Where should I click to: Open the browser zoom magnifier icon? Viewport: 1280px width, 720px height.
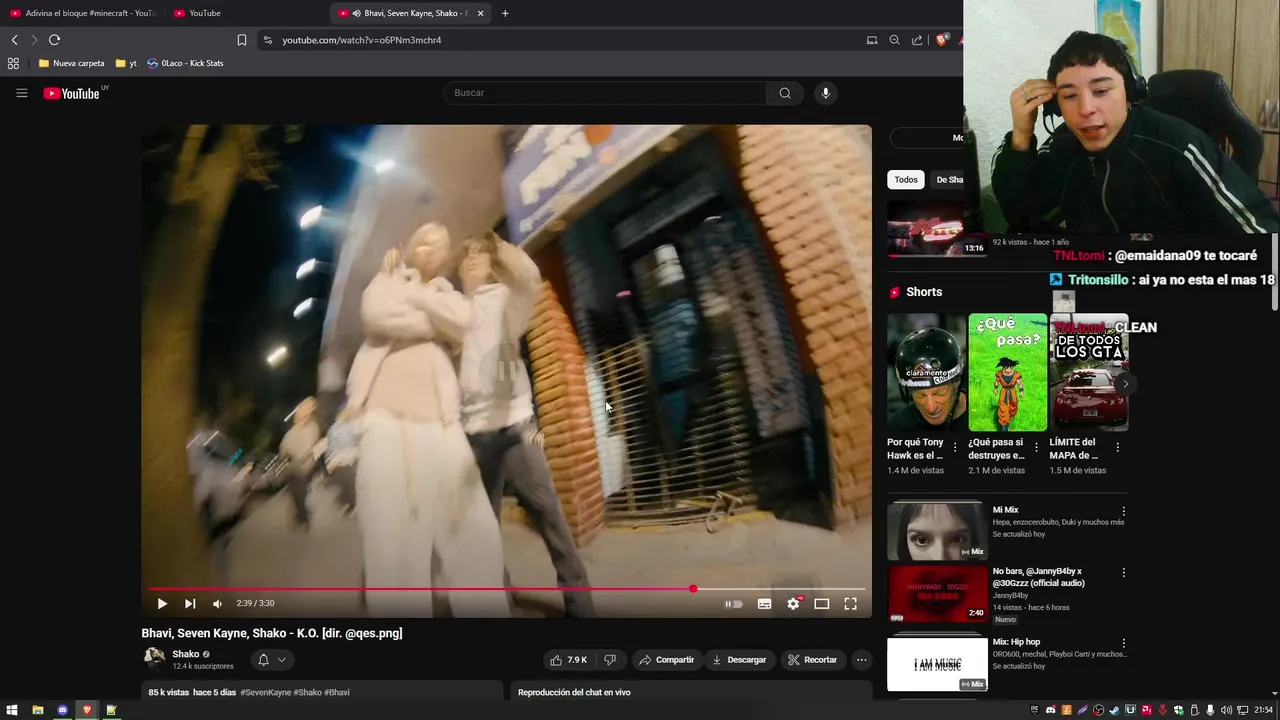pyautogui.click(x=895, y=40)
